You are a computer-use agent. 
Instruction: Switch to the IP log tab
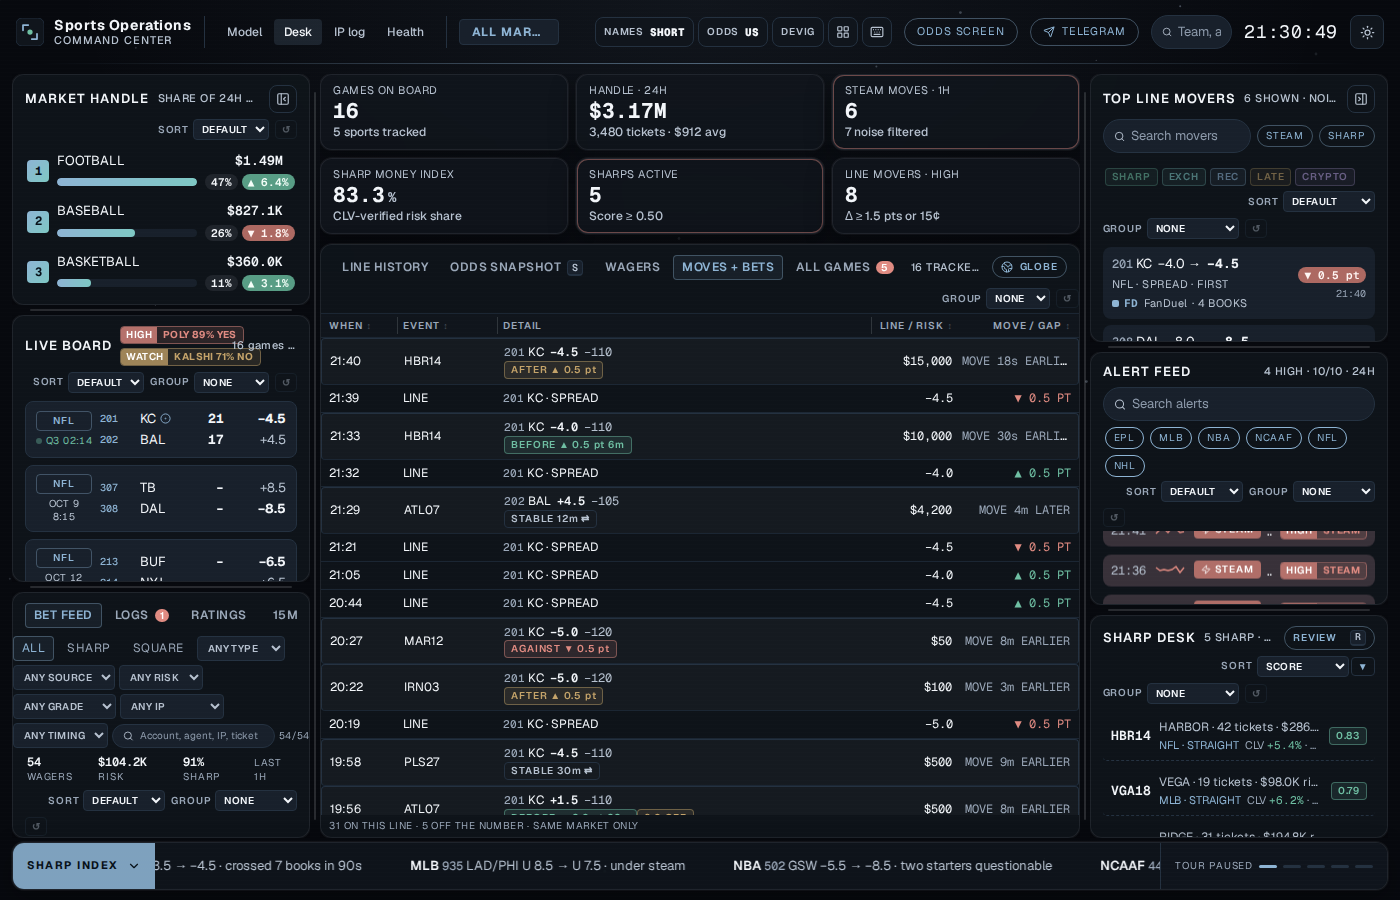pyautogui.click(x=349, y=32)
